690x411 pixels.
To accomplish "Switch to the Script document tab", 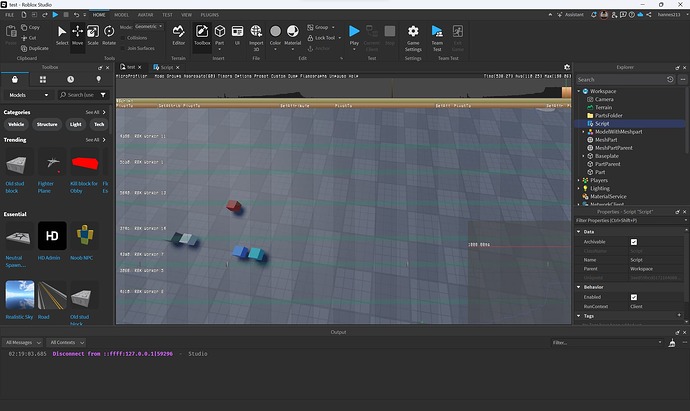I will 166,67.
